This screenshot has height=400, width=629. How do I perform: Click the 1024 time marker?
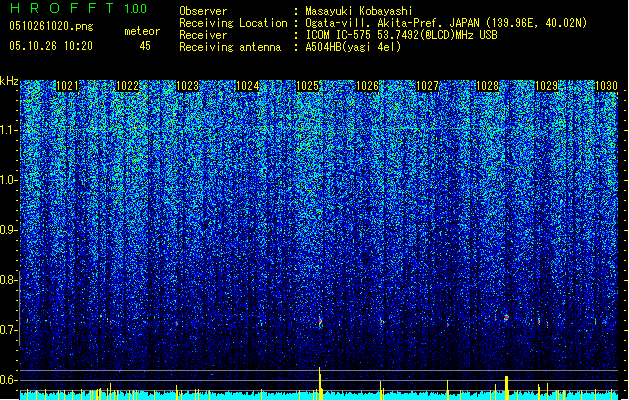(248, 86)
